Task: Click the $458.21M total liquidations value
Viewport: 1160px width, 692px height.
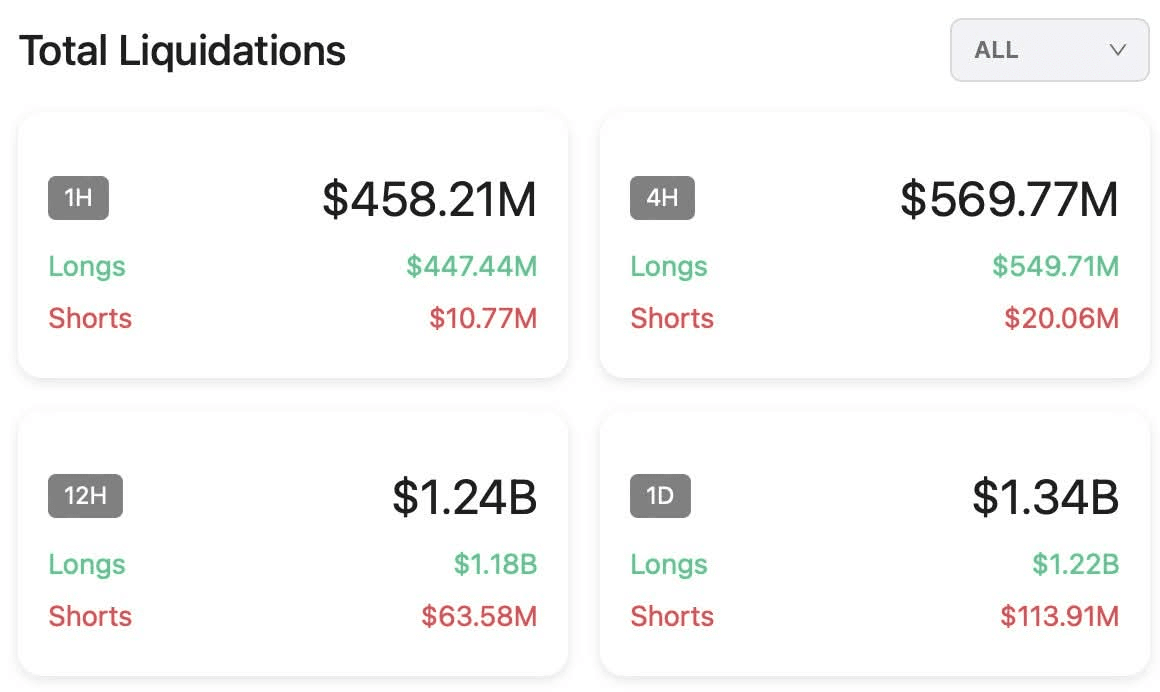Action: 429,199
